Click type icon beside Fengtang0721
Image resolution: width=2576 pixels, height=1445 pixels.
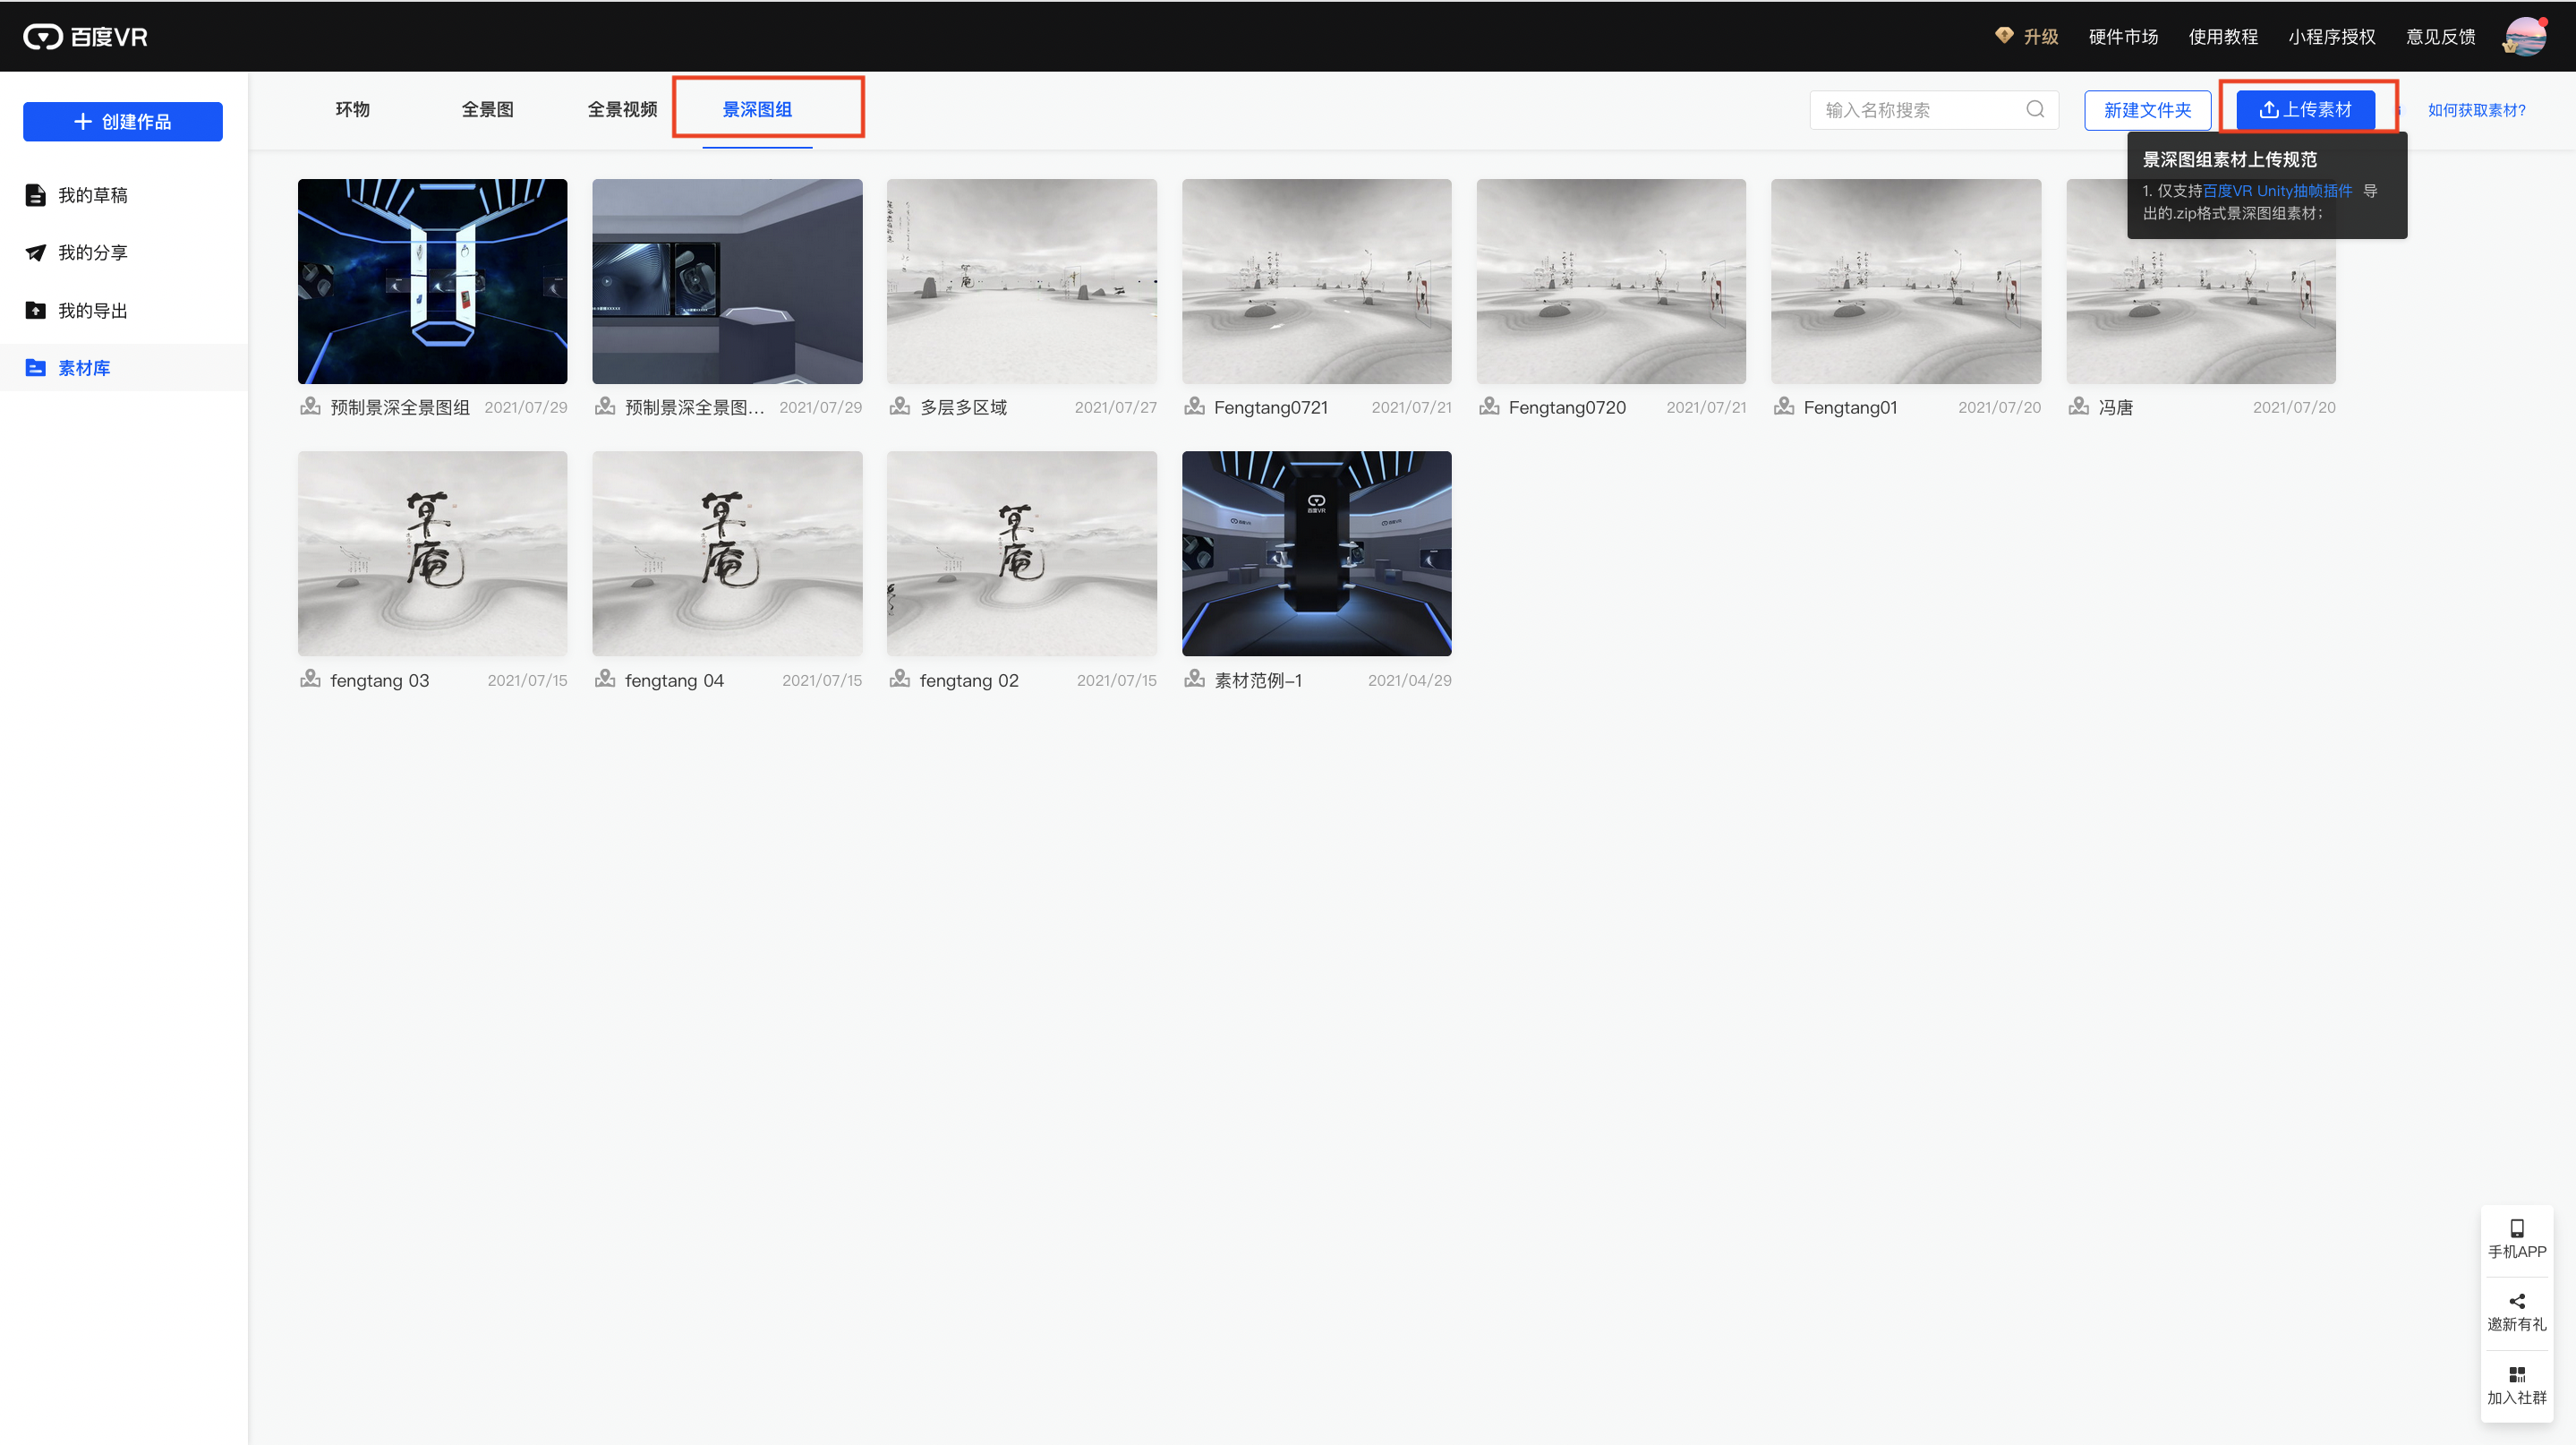(1194, 407)
